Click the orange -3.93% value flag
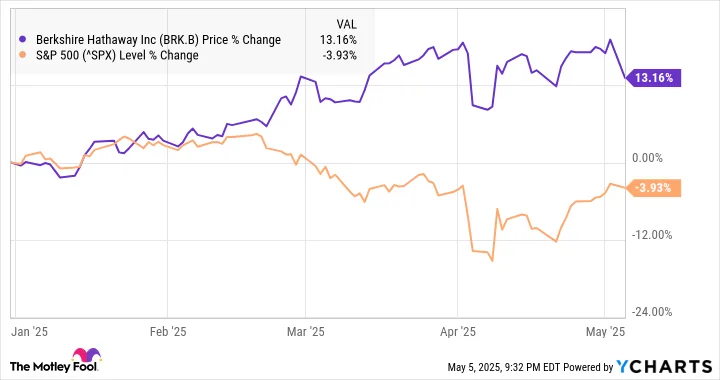The height and width of the screenshot is (380, 720). [654, 188]
